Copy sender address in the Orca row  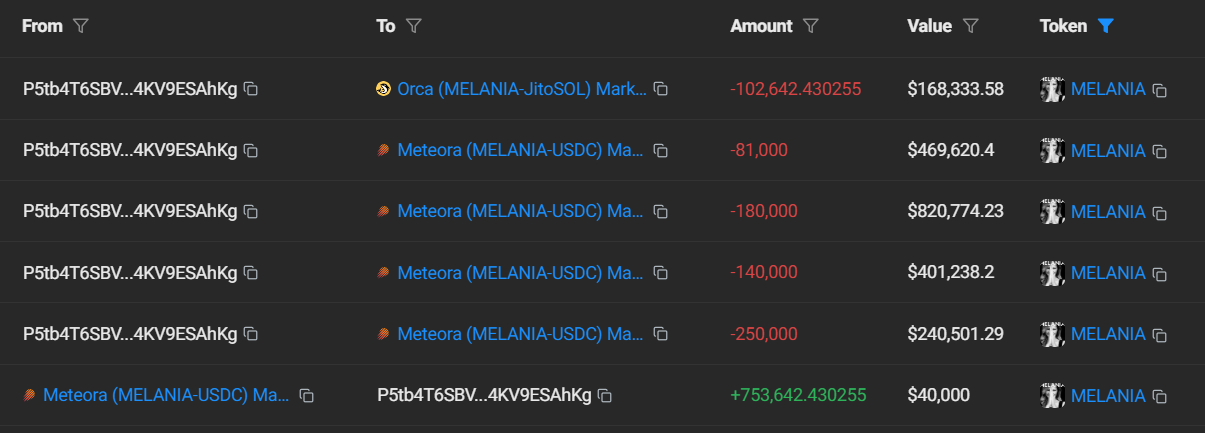(x=252, y=90)
